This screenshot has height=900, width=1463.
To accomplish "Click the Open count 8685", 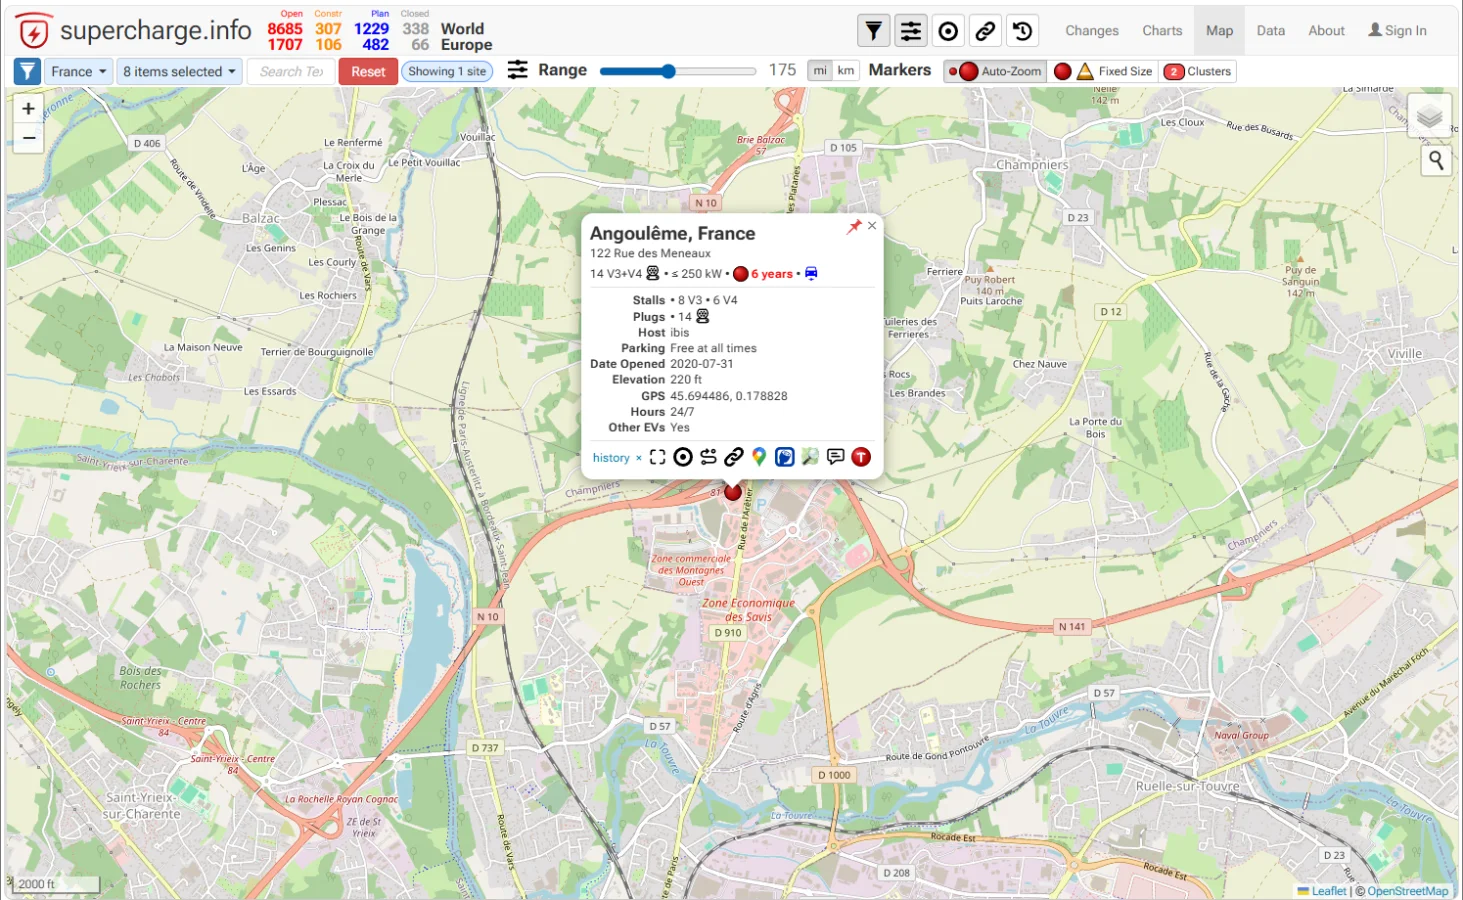I will (284, 29).
